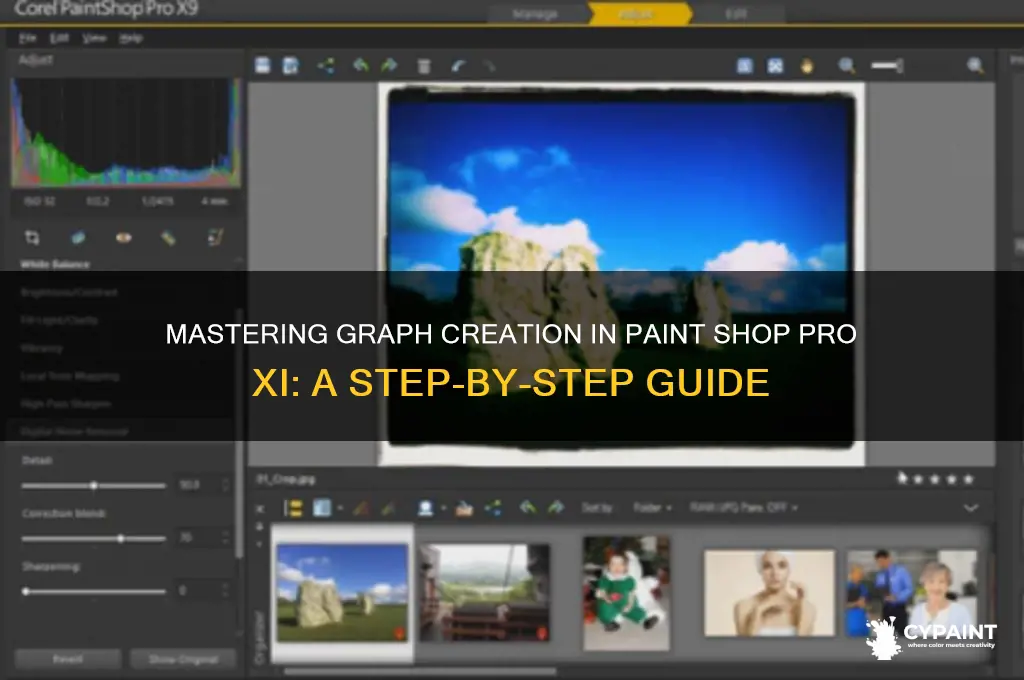Select the Crop tool in Adjust panel
The width and height of the screenshot is (1024, 680).
(x=32, y=237)
